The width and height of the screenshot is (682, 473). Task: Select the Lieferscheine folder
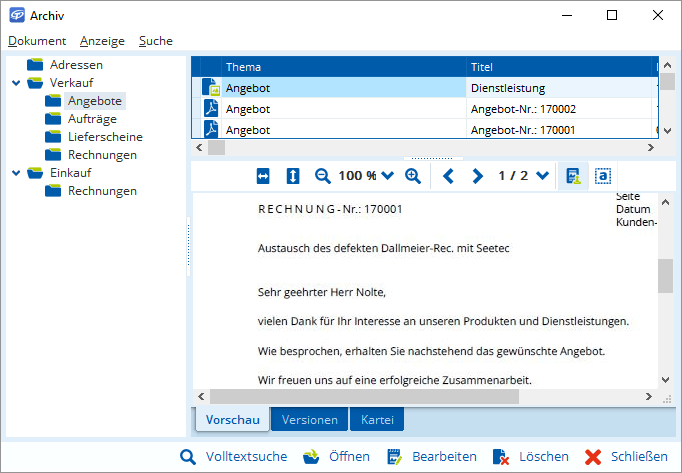(x=104, y=137)
